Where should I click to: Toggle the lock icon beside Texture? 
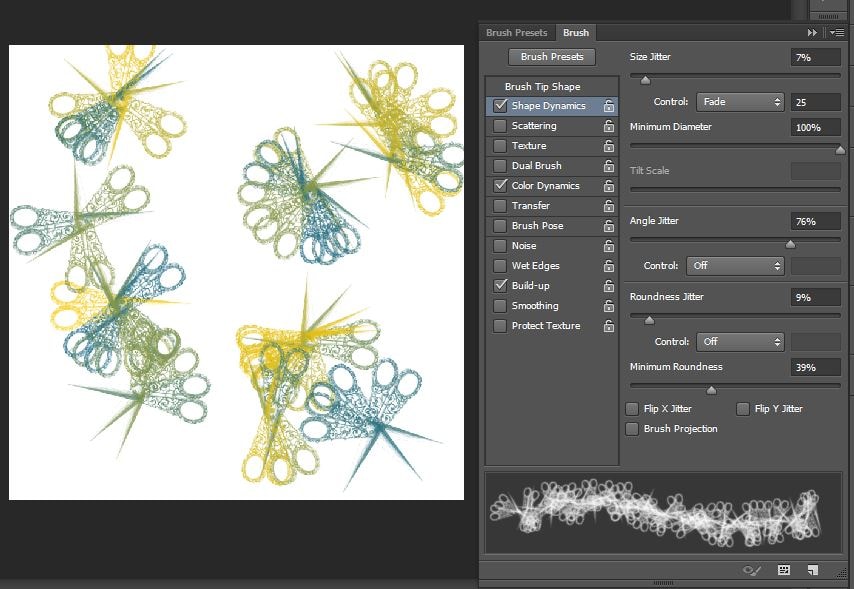608,146
